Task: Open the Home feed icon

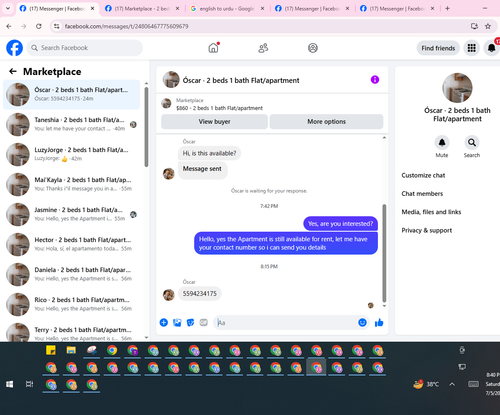Action: (213, 48)
